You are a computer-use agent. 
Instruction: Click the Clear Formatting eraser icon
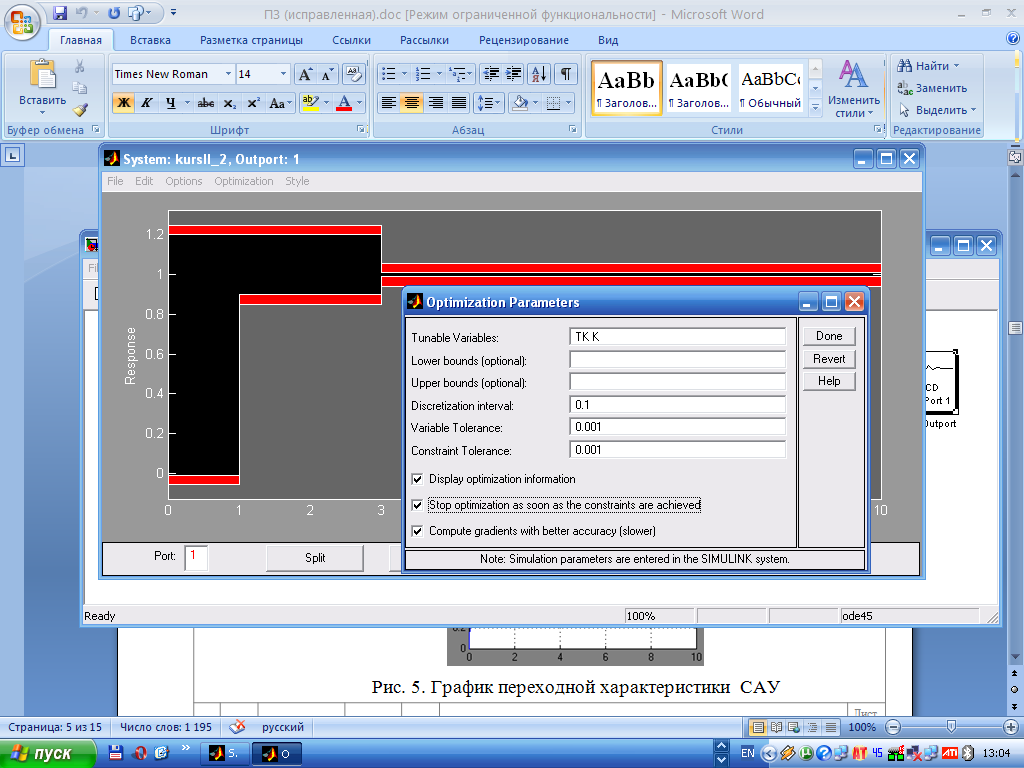(x=354, y=74)
